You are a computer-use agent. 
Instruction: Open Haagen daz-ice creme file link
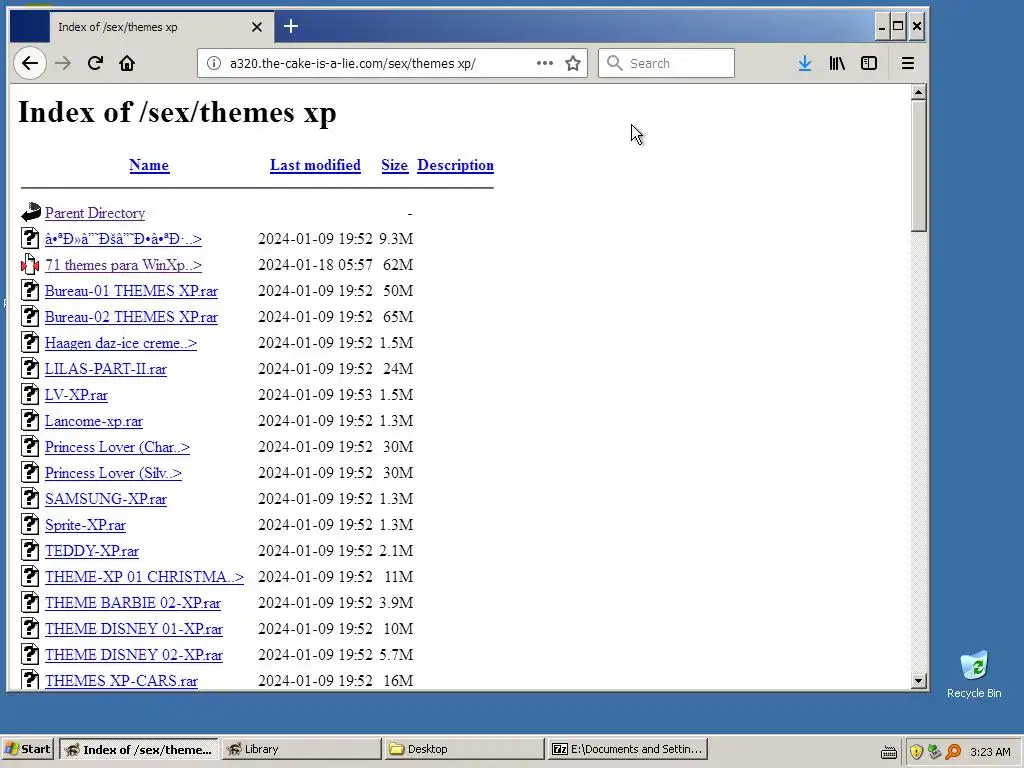coord(121,343)
